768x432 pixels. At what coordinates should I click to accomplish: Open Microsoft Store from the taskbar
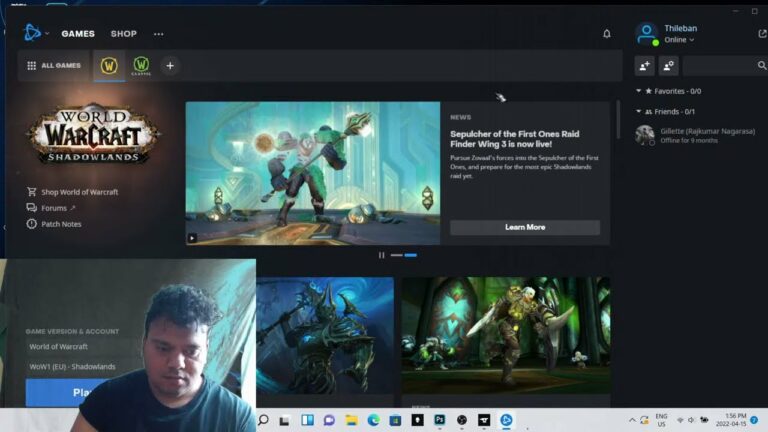(x=395, y=420)
